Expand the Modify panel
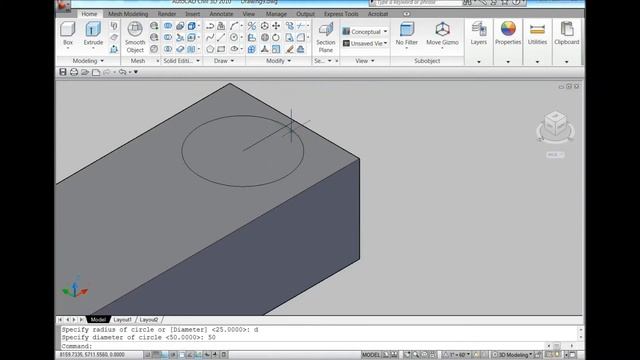Image resolution: width=640 pixels, height=360 pixels. [x=279, y=61]
